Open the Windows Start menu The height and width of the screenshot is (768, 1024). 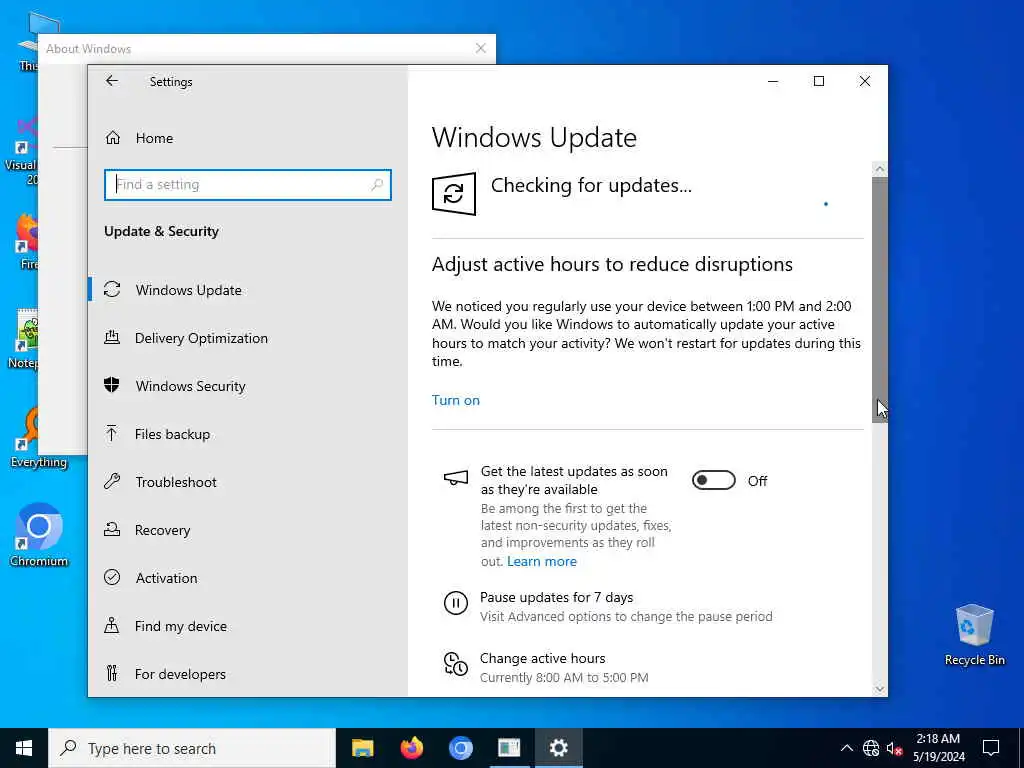pyautogui.click(x=24, y=748)
